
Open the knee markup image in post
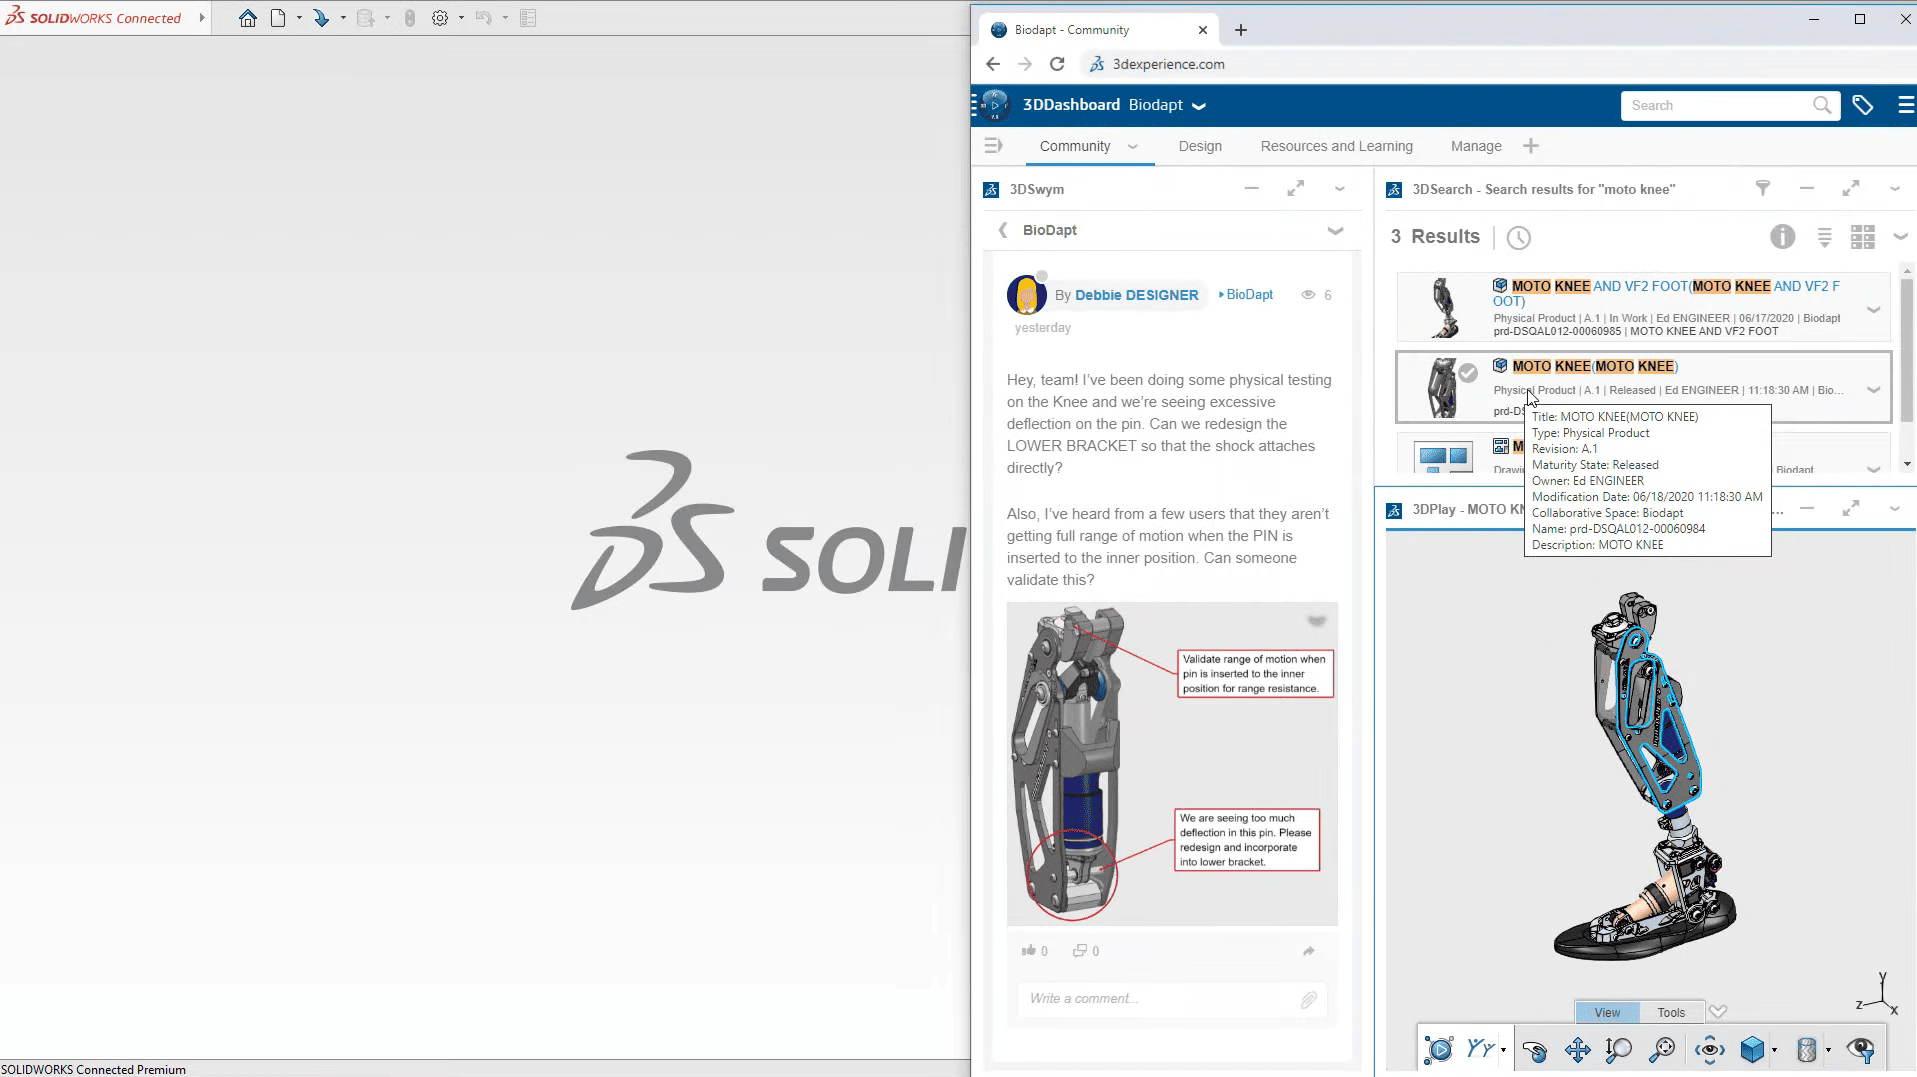[1172, 763]
